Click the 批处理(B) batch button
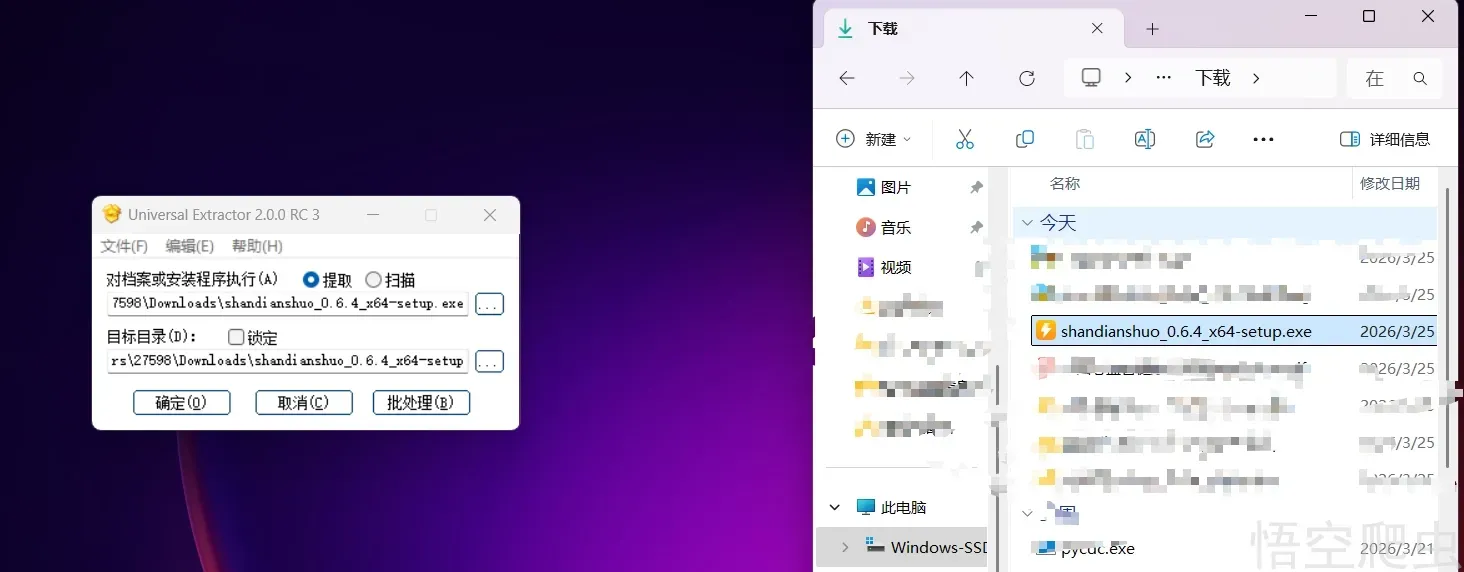The width and height of the screenshot is (1464, 572). pos(421,402)
